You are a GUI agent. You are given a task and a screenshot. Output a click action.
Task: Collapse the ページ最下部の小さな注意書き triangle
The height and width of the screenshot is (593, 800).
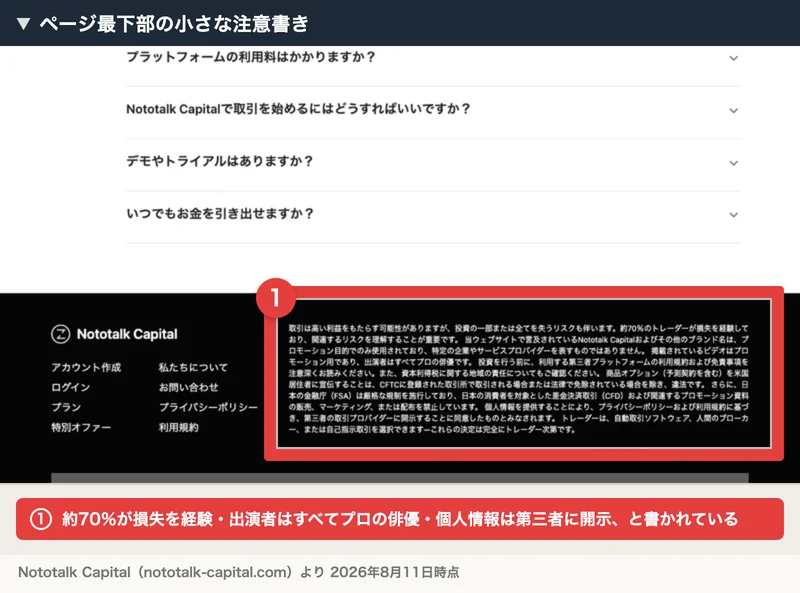23,23
